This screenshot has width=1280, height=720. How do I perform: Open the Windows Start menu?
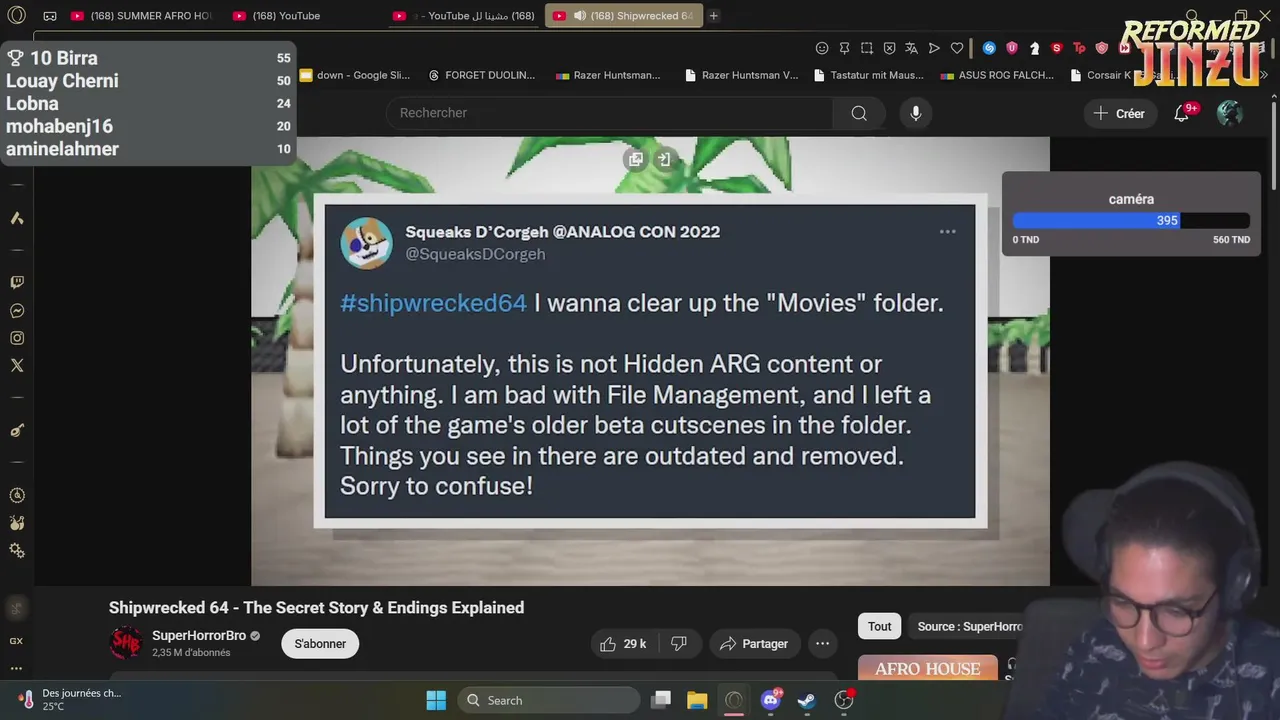[x=436, y=700]
